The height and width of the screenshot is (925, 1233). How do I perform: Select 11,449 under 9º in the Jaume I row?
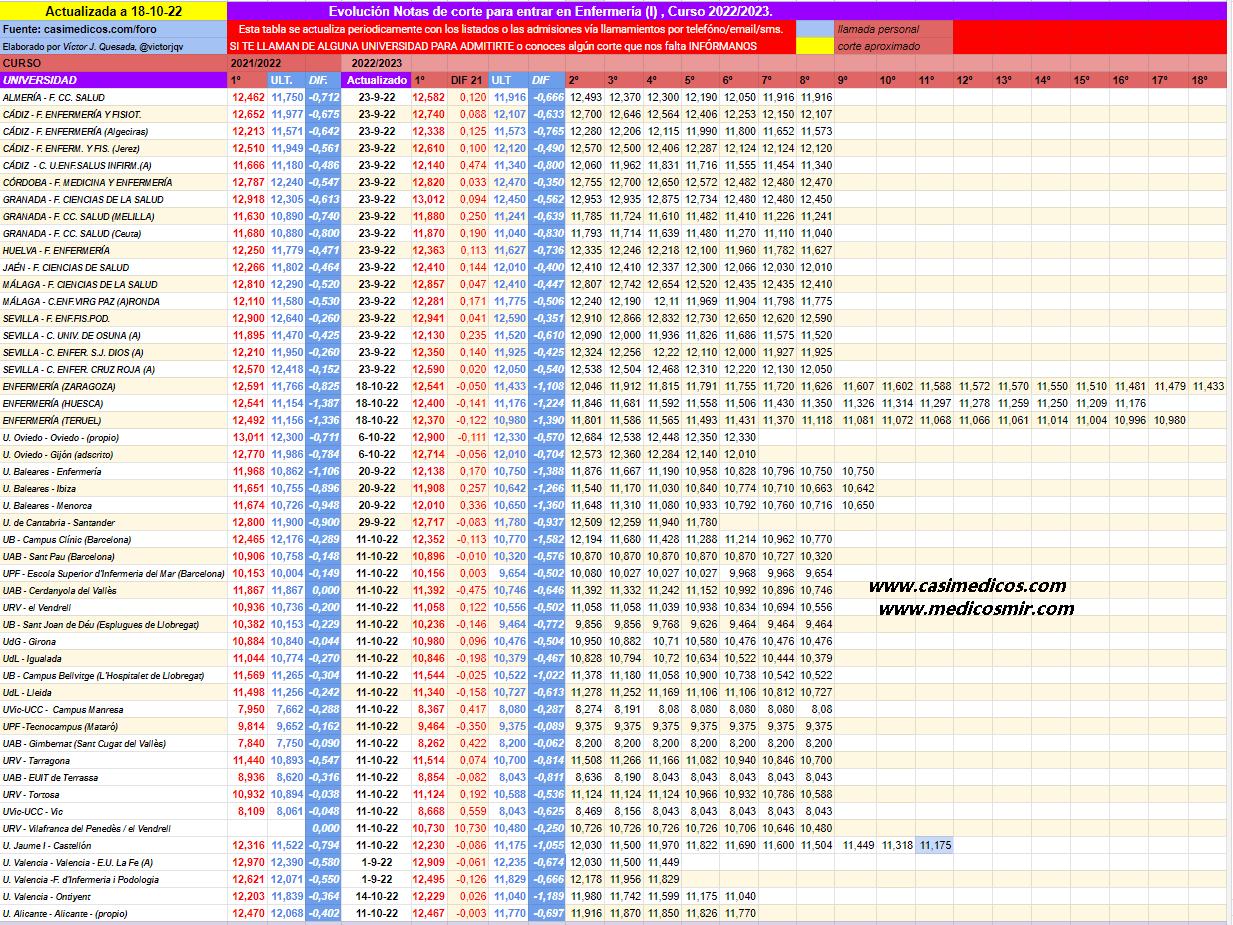858,845
